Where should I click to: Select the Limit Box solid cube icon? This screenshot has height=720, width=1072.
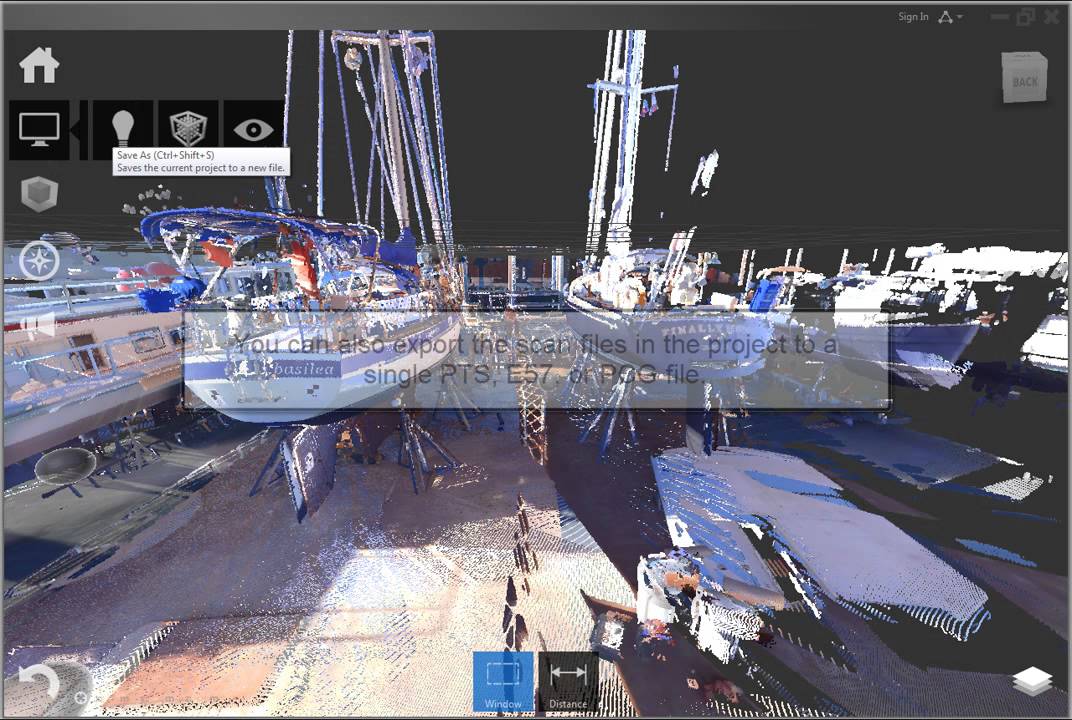pos(39,194)
